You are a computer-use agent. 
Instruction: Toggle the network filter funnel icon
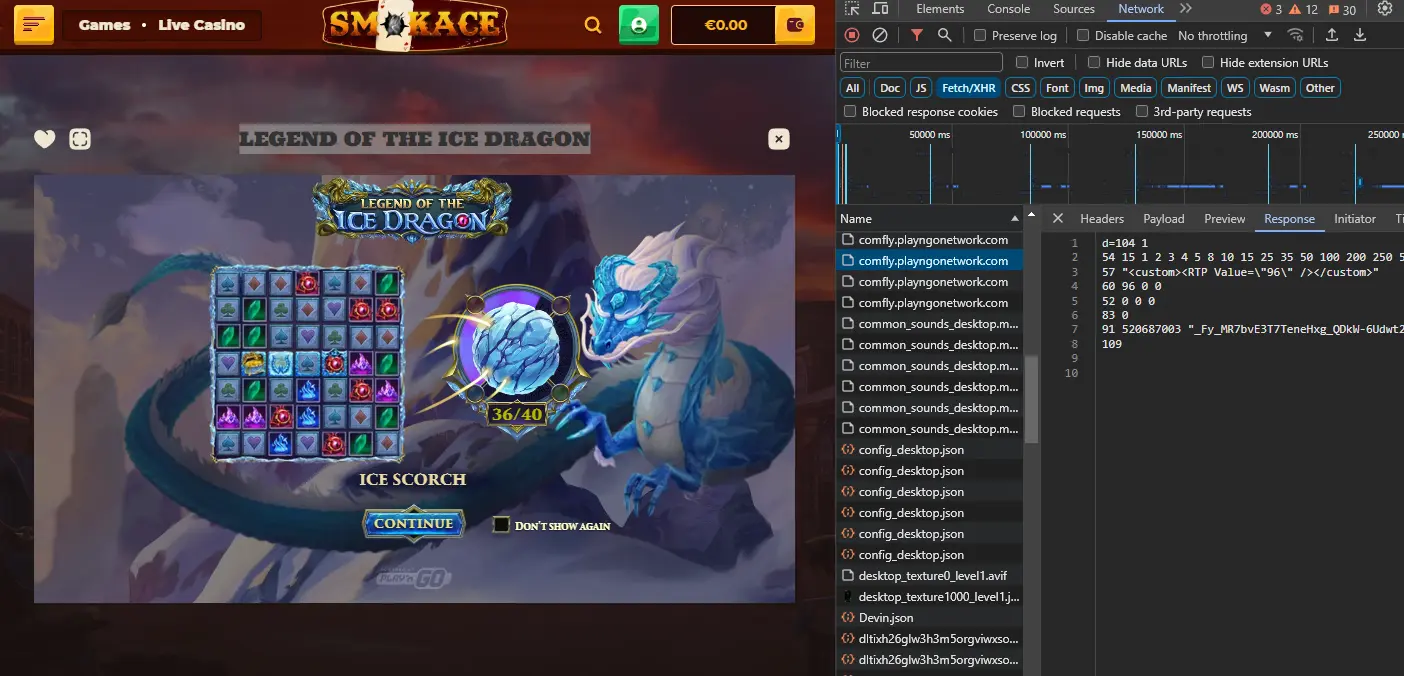[917, 35]
